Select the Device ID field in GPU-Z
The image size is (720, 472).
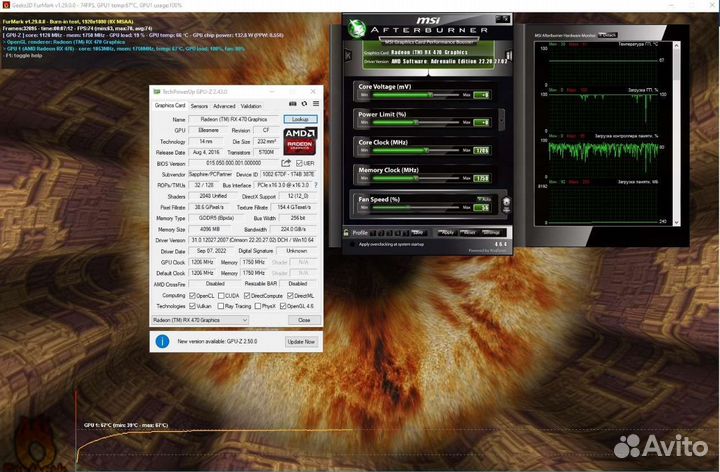pyautogui.click(x=288, y=174)
